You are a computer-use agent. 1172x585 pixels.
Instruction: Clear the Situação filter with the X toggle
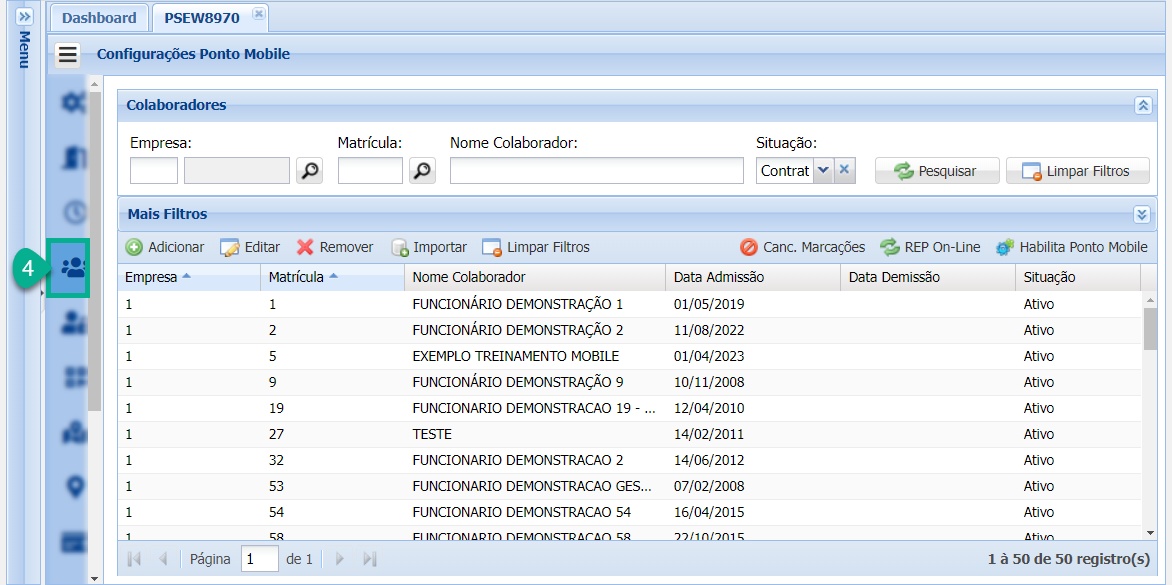842,170
